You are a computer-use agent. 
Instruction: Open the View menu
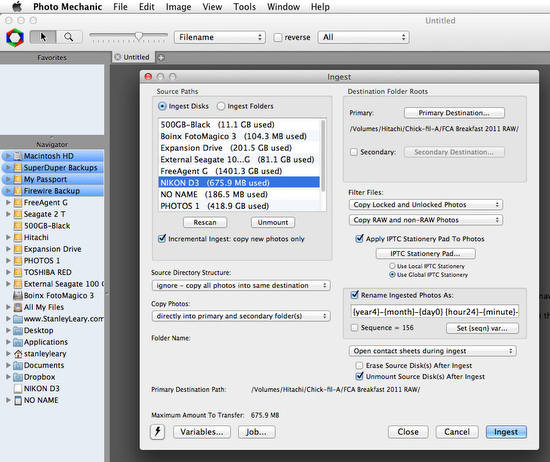point(212,7)
